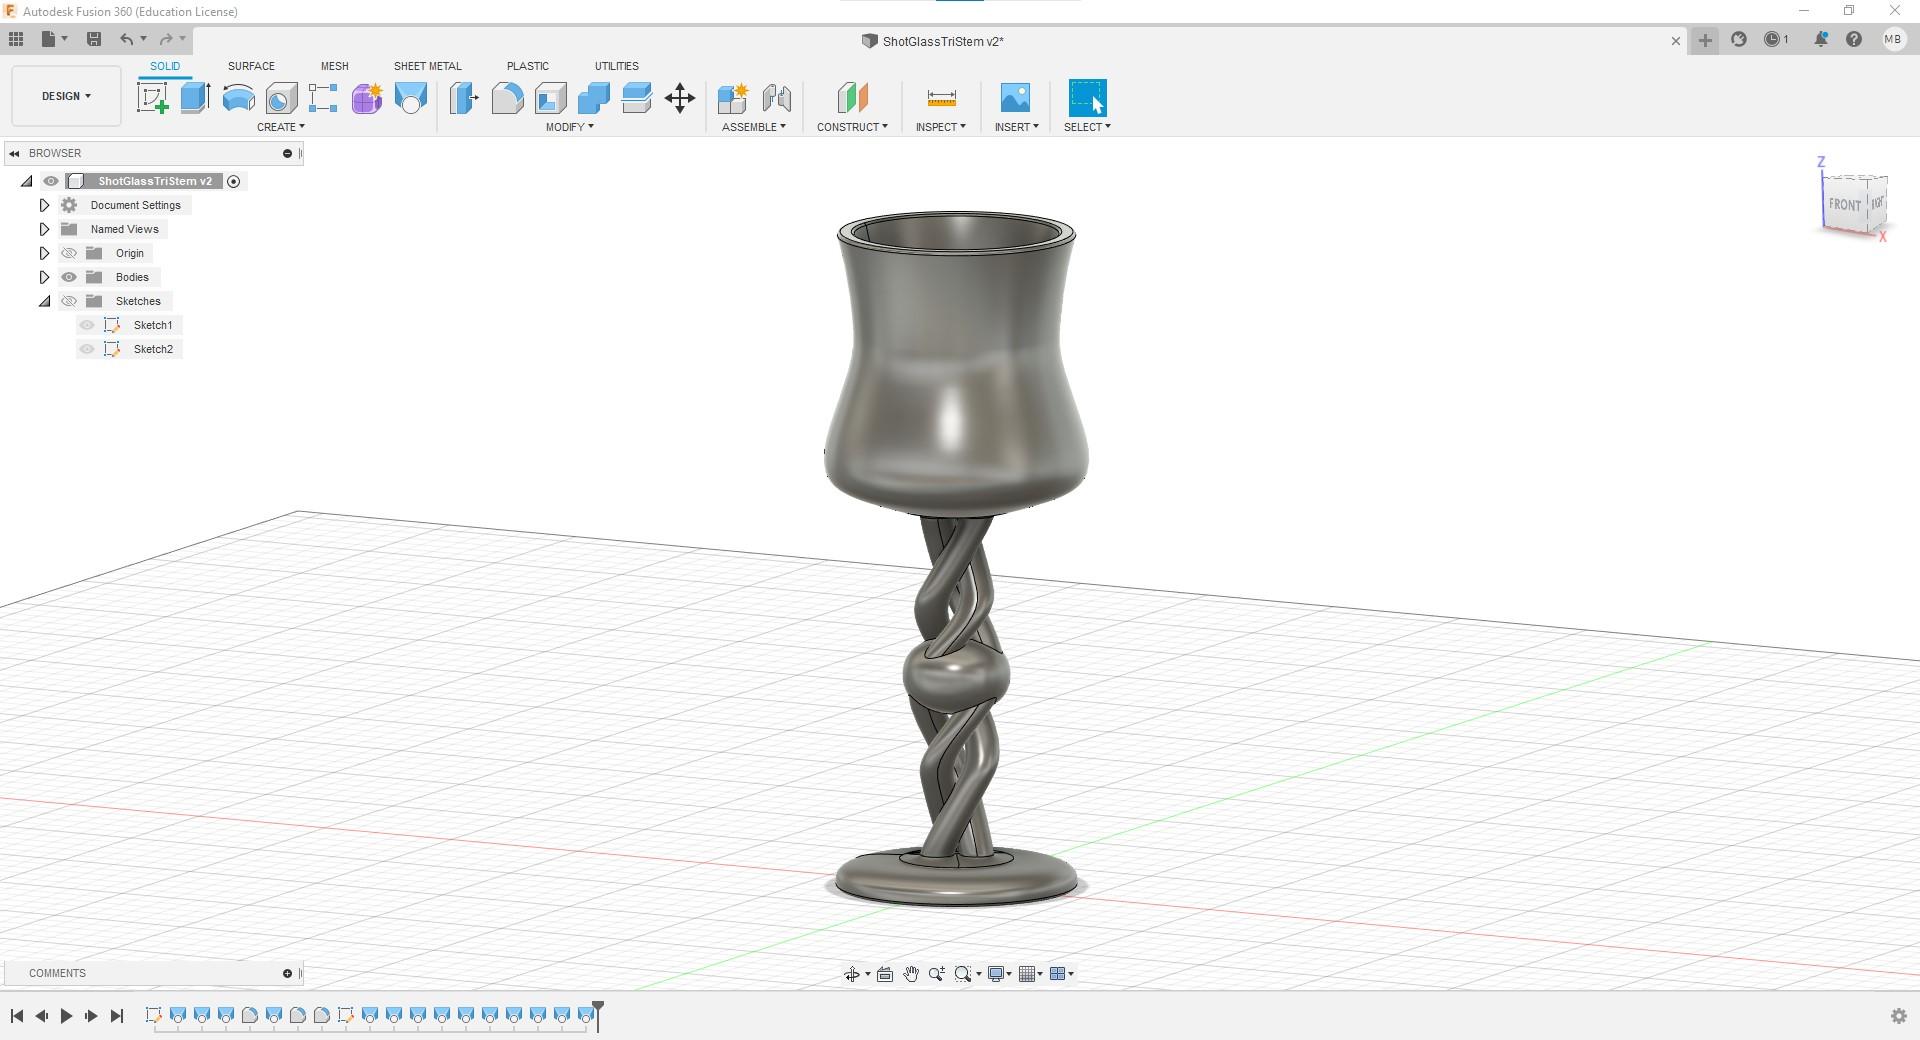The image size is (1920, 1040).
Task: Open the INSPECT menu
Action: click(x=941, y=127)
